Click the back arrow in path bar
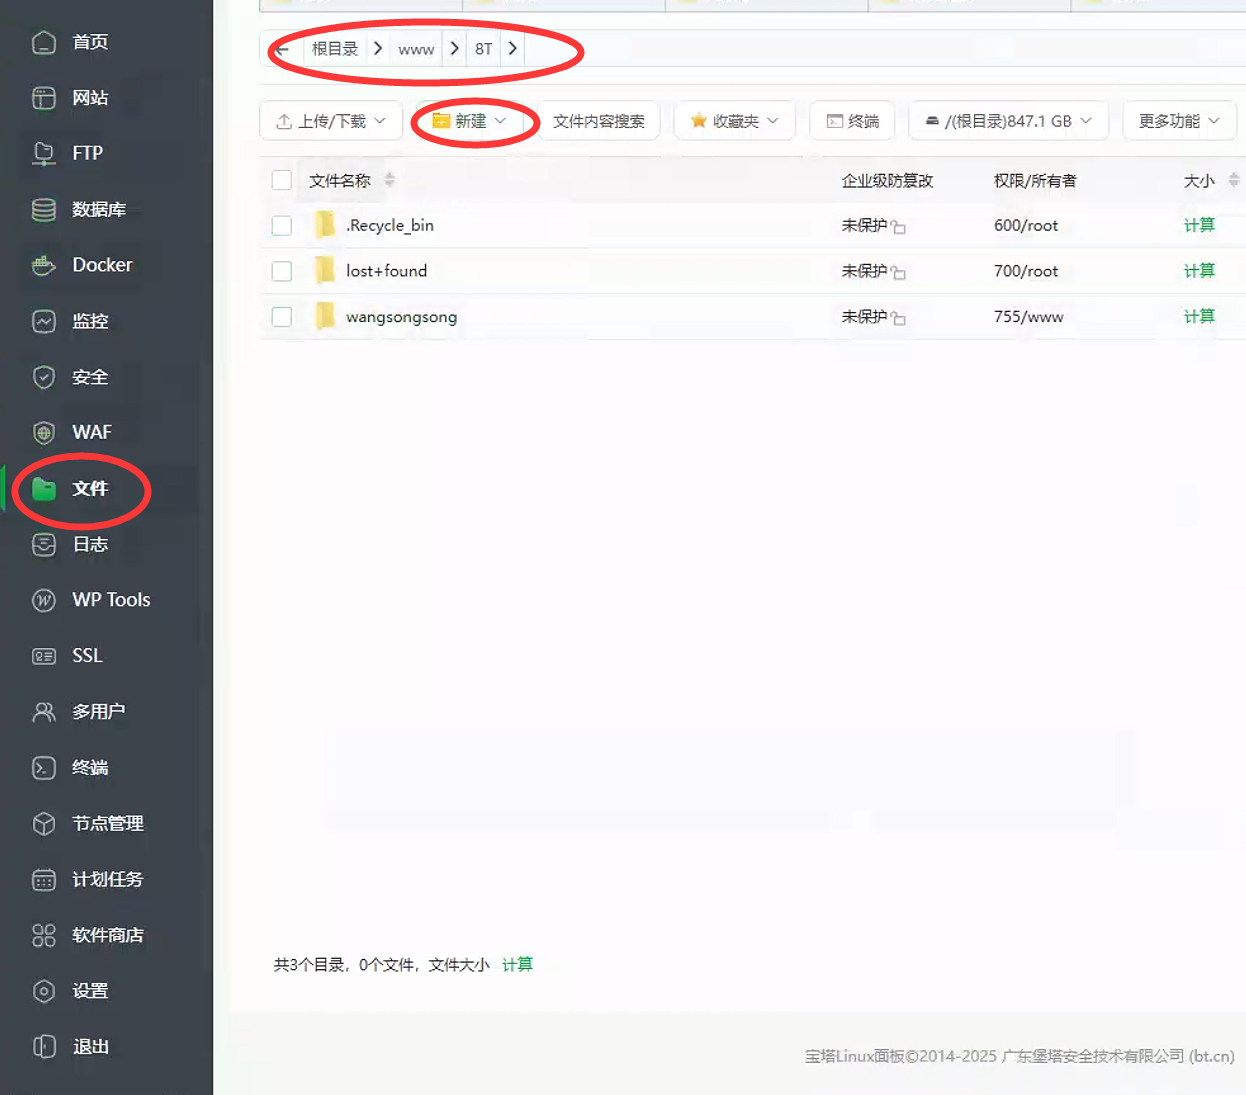The width and height of the screenshot is (1246, 1095). click(x=283, y=49)
